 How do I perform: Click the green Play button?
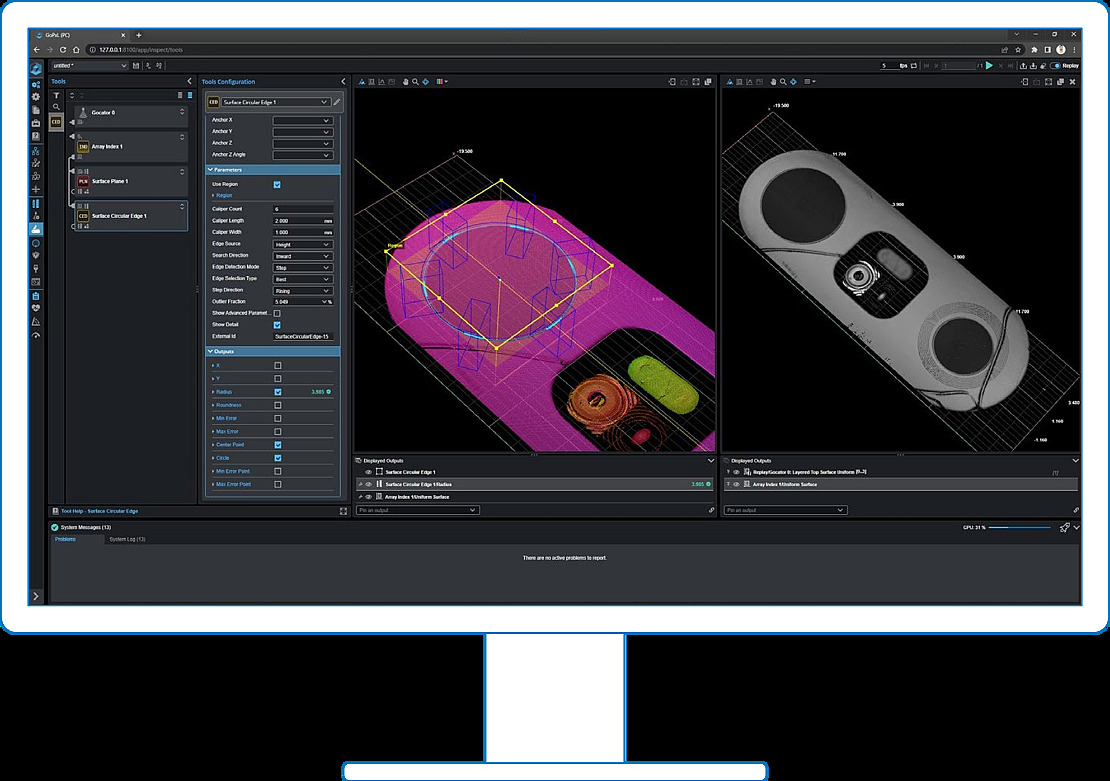pos(989,66)
